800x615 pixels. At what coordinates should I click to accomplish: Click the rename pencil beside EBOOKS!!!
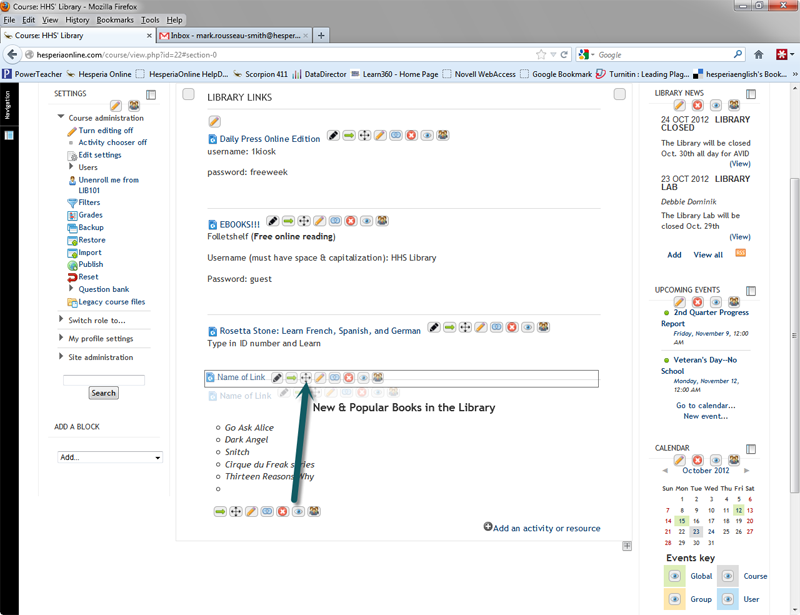point(273,221)
